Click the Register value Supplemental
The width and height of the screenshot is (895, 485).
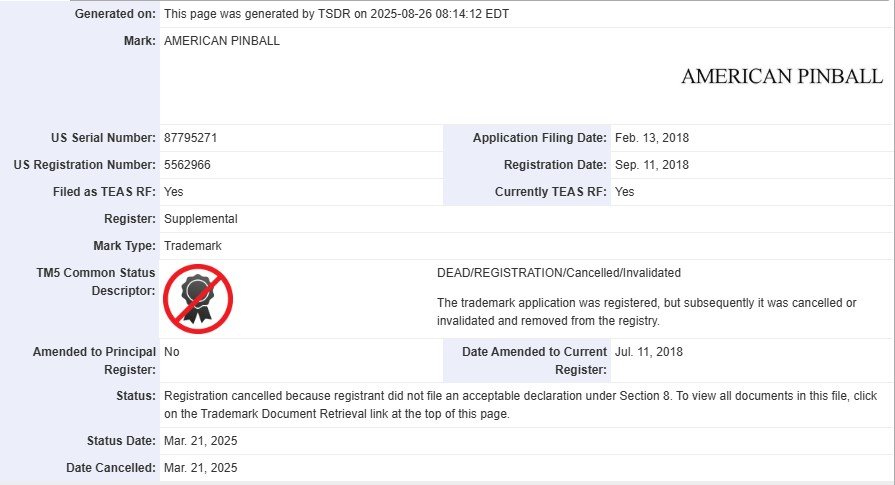201,219
